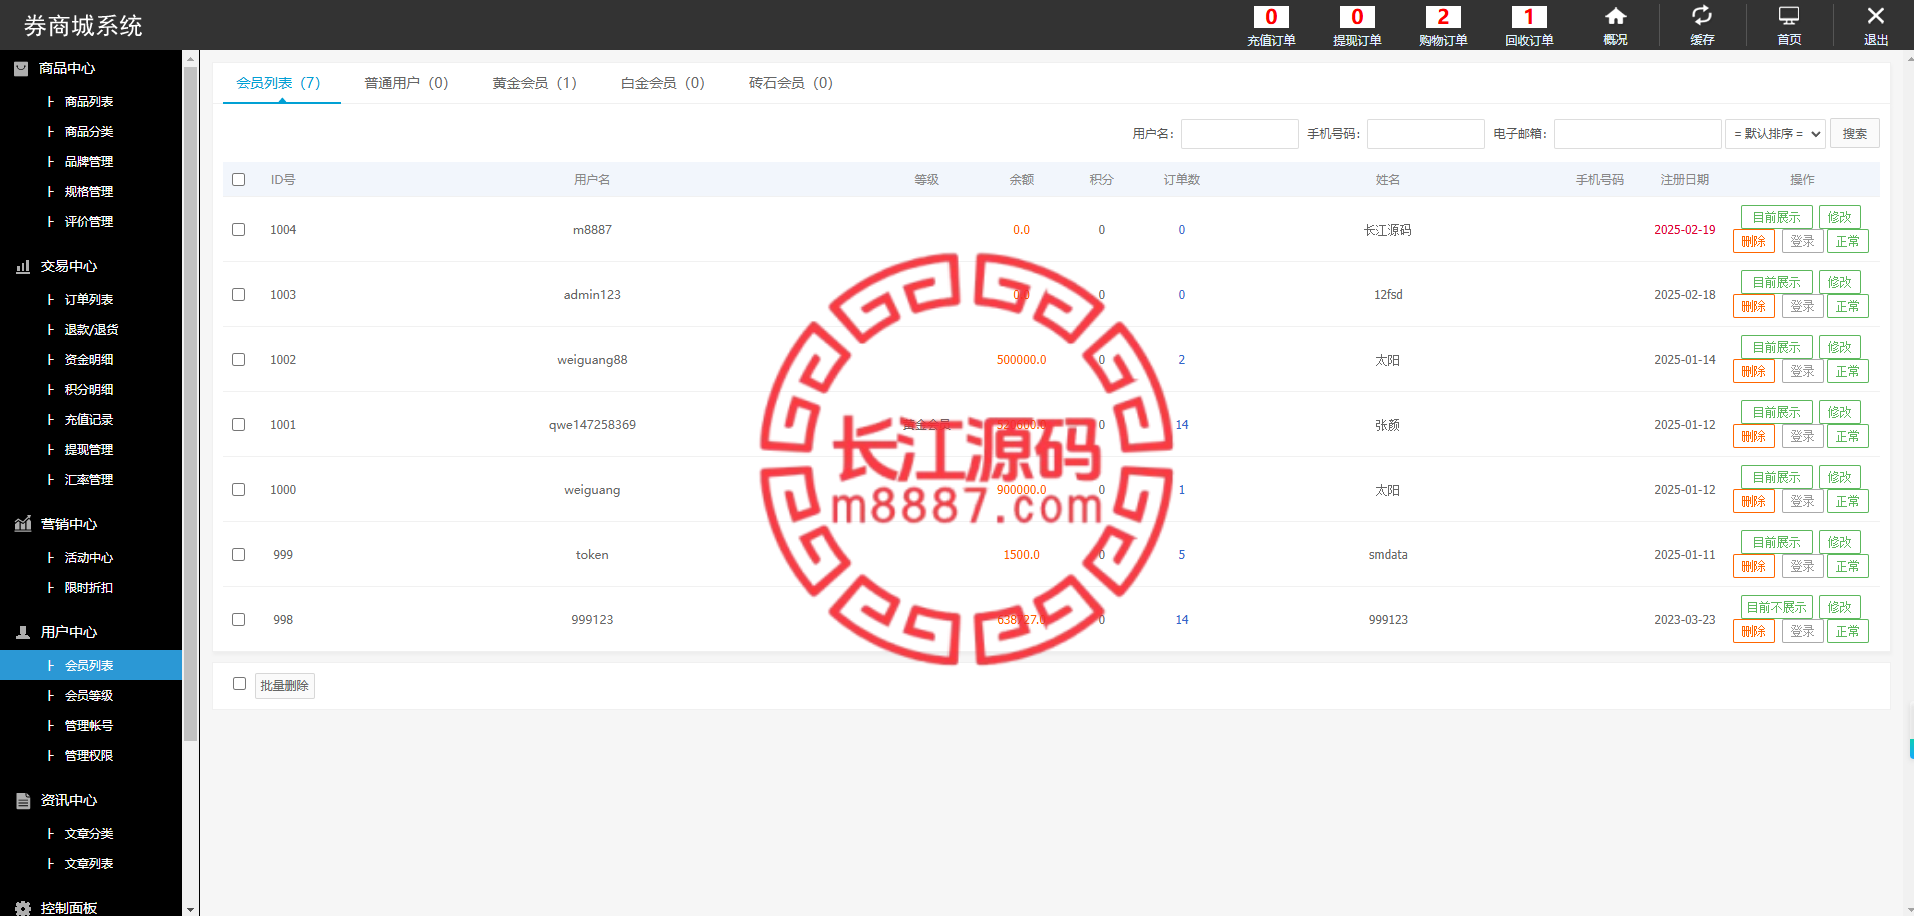Check the row for ID 1001
The height and width of the screenshot is (916, 1914).
[238, 424]
